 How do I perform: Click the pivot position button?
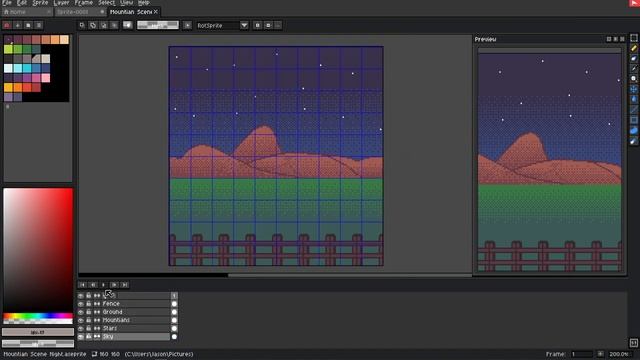pos(187,25)
